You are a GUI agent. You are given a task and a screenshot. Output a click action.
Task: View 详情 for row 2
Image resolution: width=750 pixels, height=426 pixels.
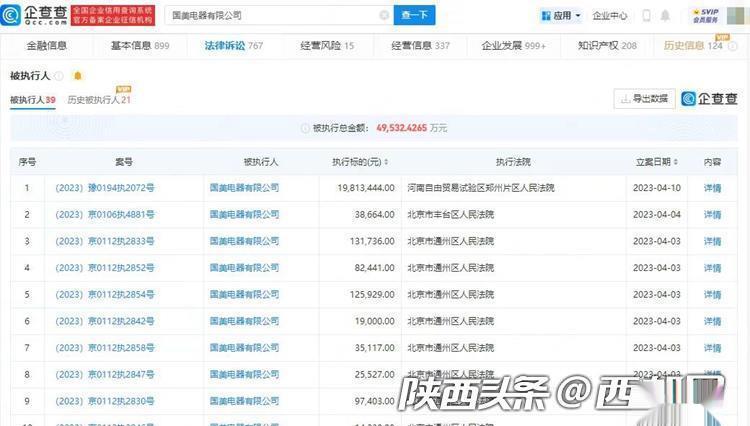pos(712,215)
